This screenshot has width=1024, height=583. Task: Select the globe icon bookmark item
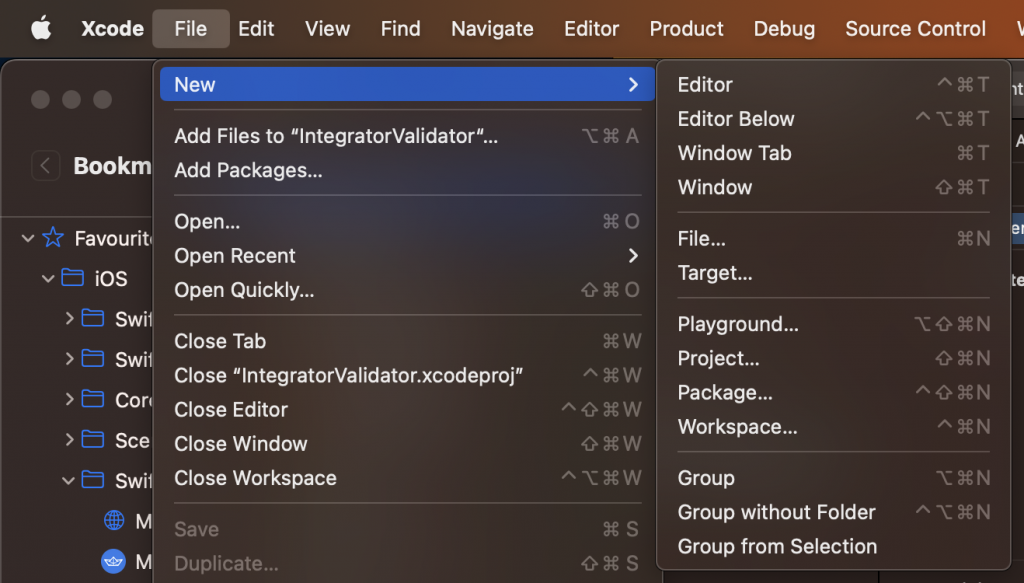pyautogui.click(x=114, y=520)
